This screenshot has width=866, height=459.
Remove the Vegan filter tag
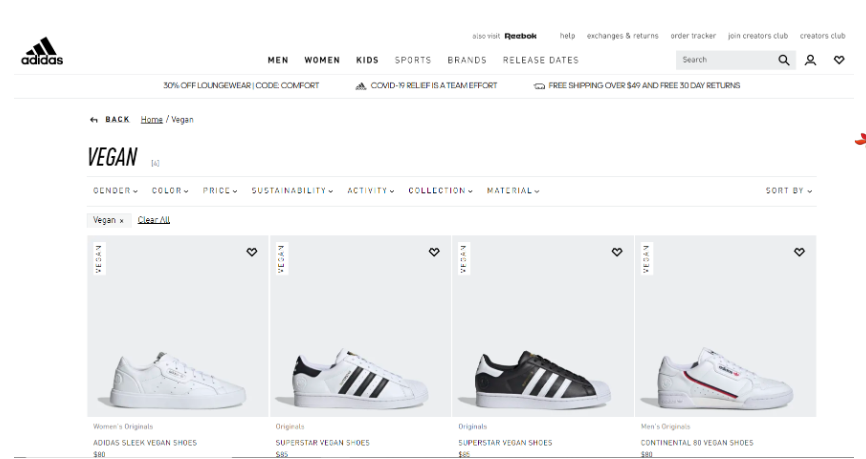click(x=121, y=221)
